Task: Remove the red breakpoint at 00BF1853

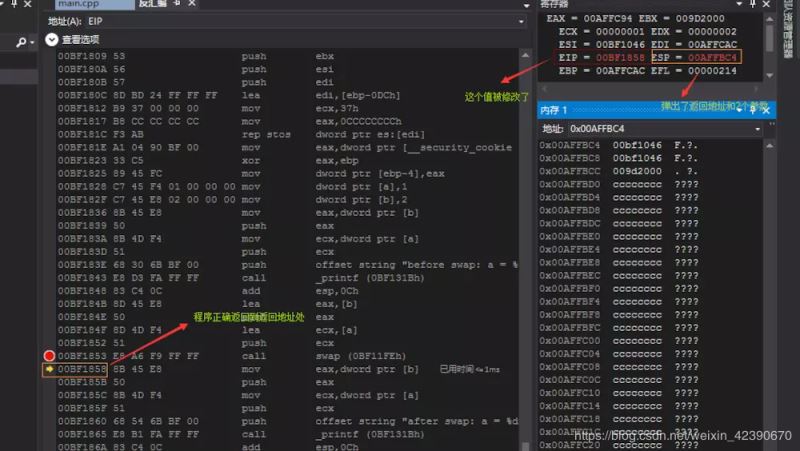Action: (49, 356)
